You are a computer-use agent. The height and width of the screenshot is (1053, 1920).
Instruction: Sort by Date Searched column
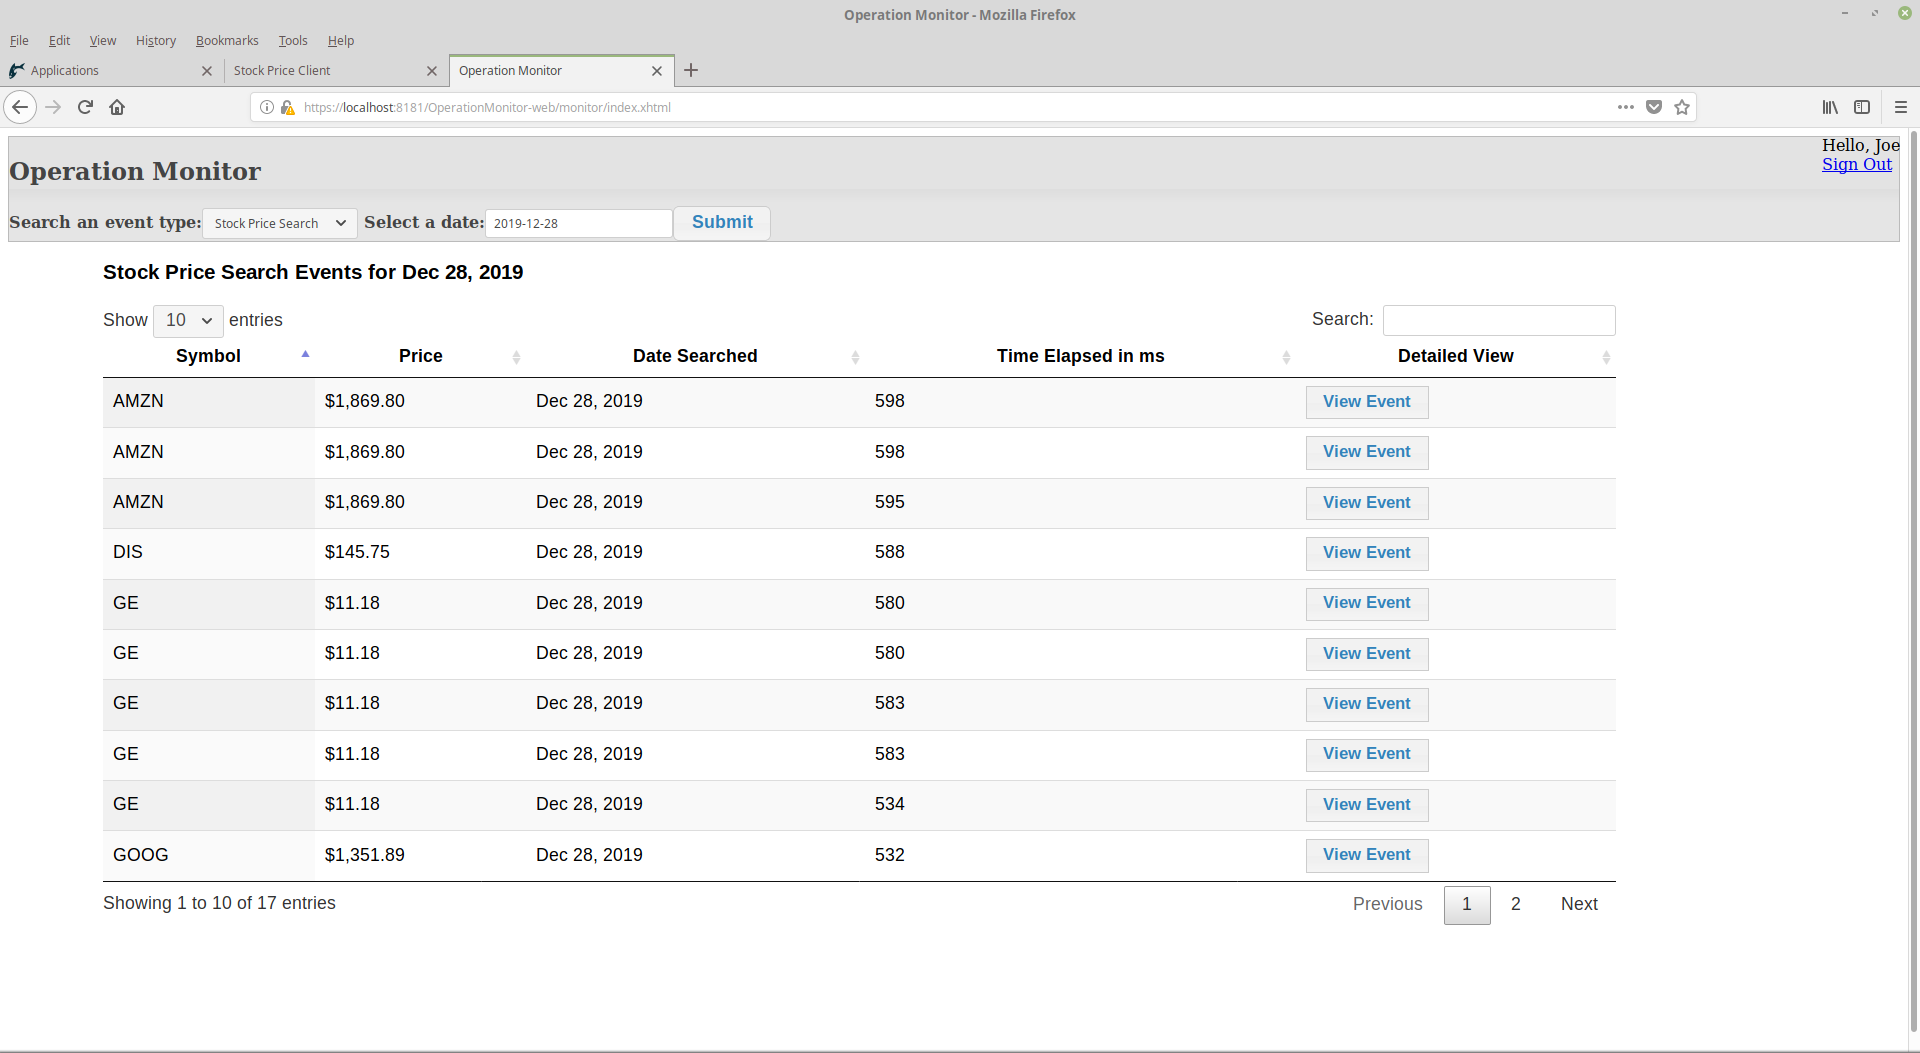(x=695, y=356)
